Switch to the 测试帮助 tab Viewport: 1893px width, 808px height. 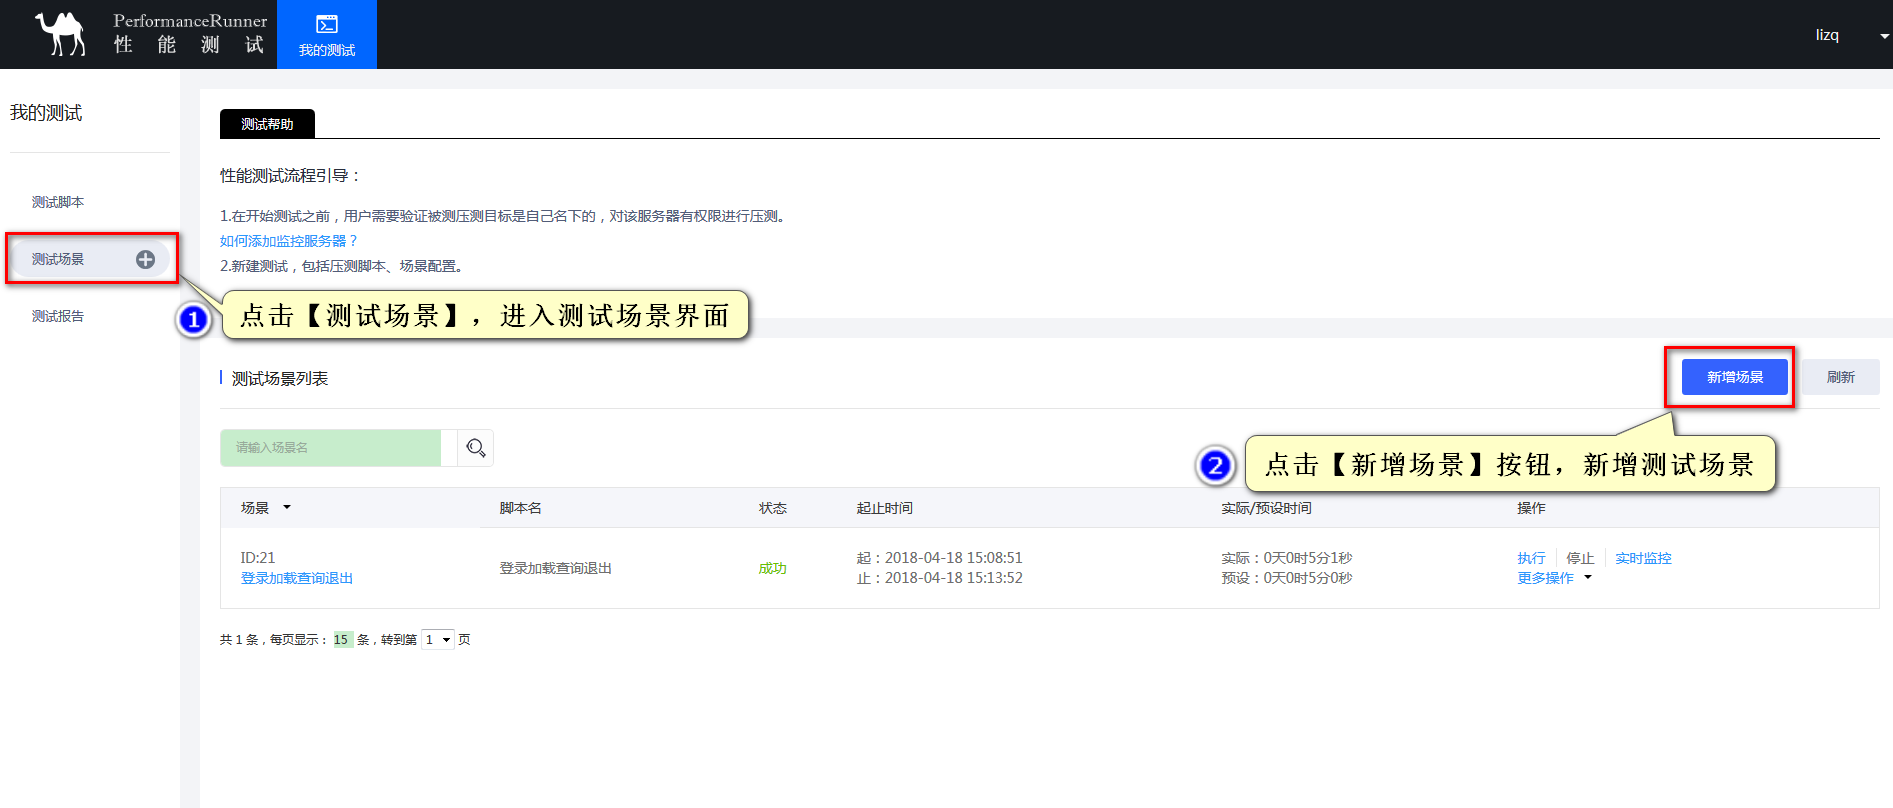pyautogui.click(x=267, y=124)
